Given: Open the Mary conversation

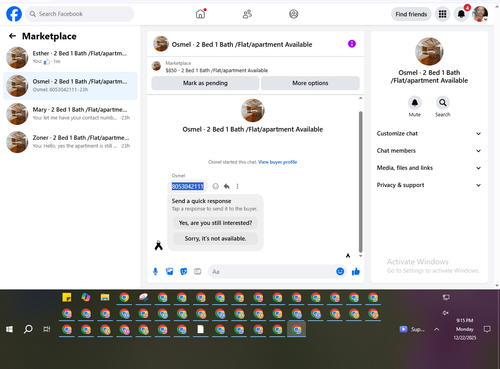Looking at the screenshot, I should point(70,114).
